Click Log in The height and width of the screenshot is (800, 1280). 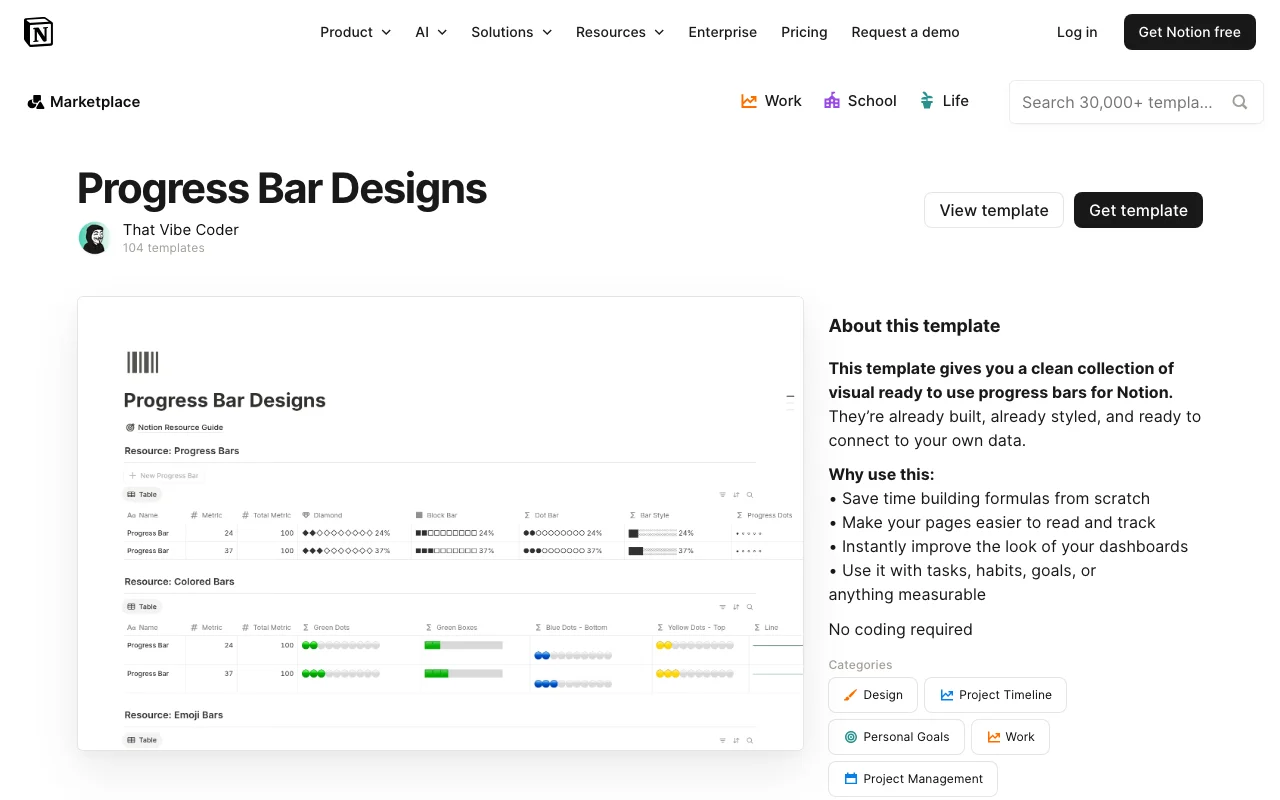[x=1077, y=32]
